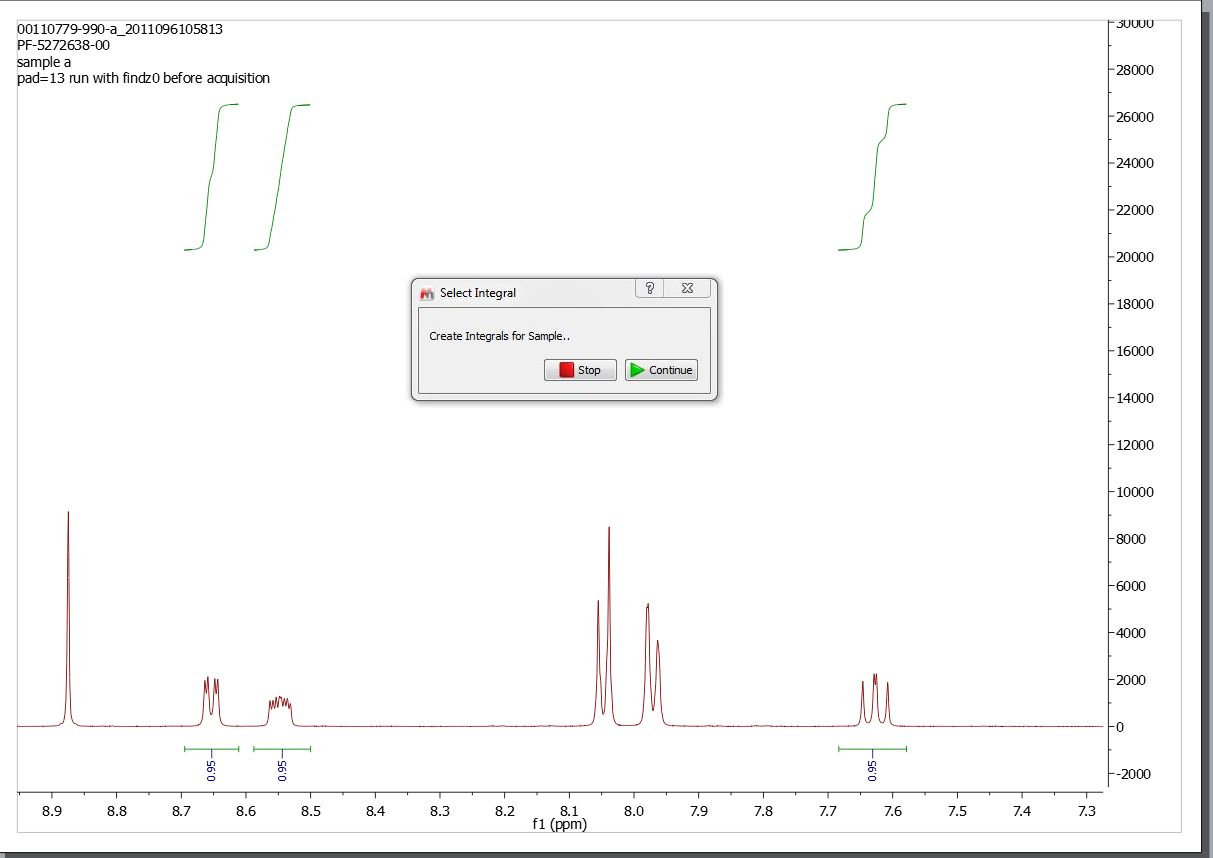This screenshot has height=858, width=1213.
Task: Click the green integral curve above 8.65 ppm
Action: click(211, 178)
